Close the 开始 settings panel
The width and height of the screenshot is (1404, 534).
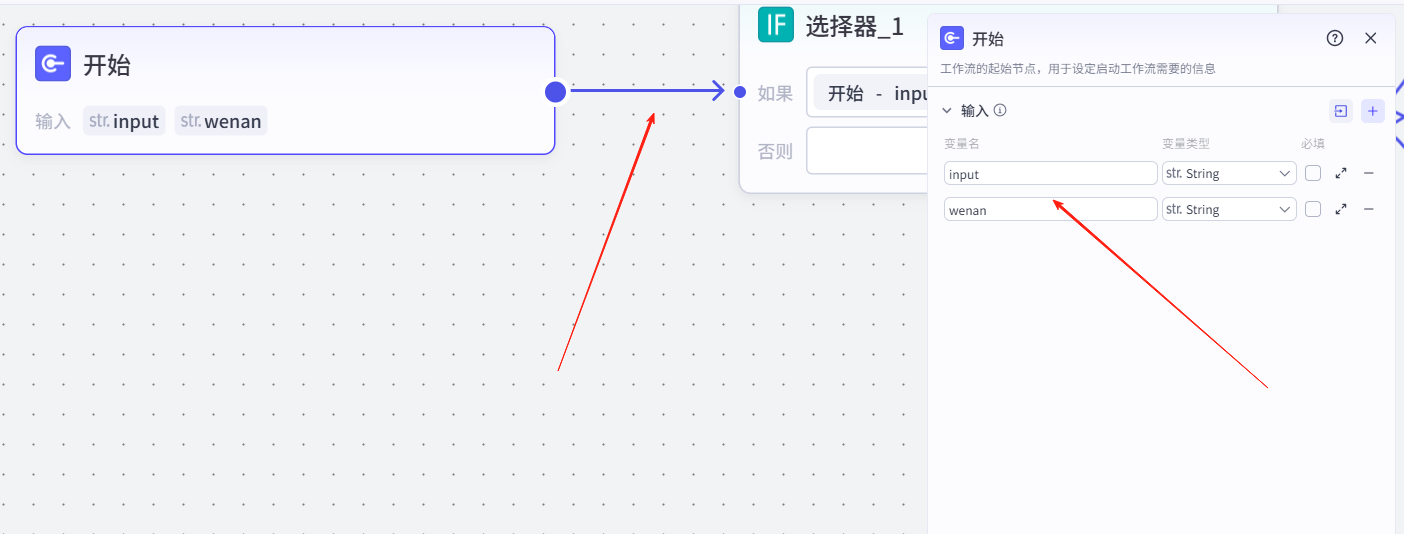1371,38
